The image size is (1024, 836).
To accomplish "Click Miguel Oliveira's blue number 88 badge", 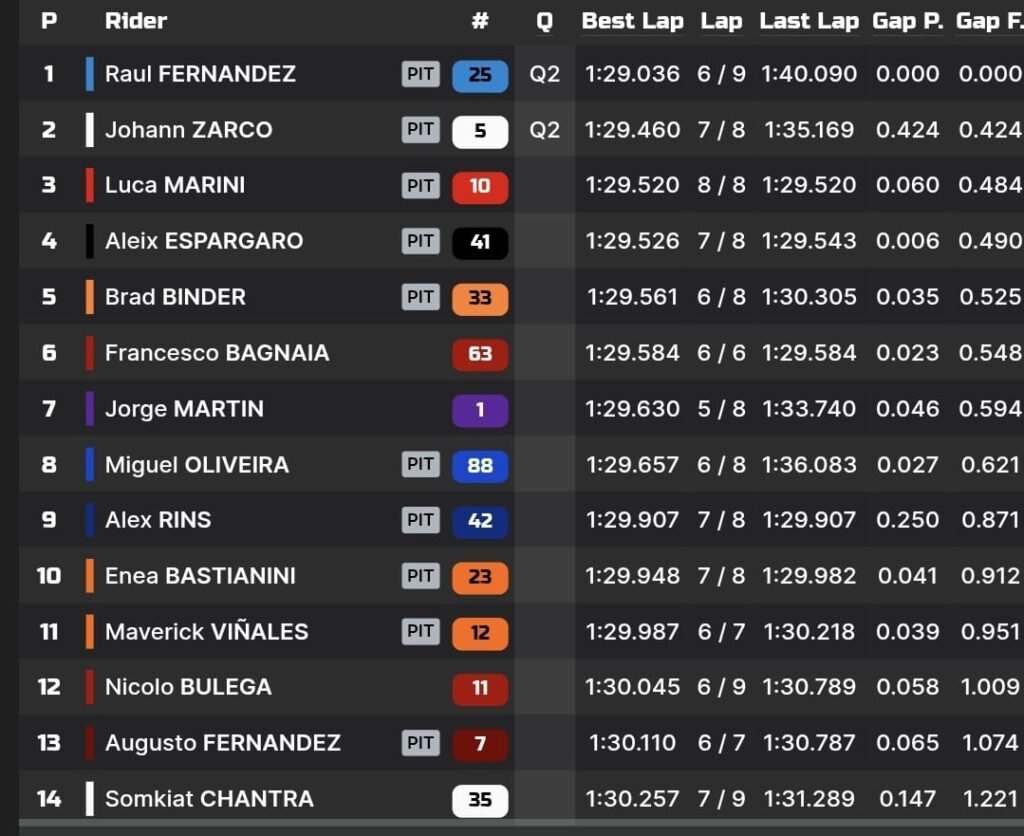I will point(480,466).
